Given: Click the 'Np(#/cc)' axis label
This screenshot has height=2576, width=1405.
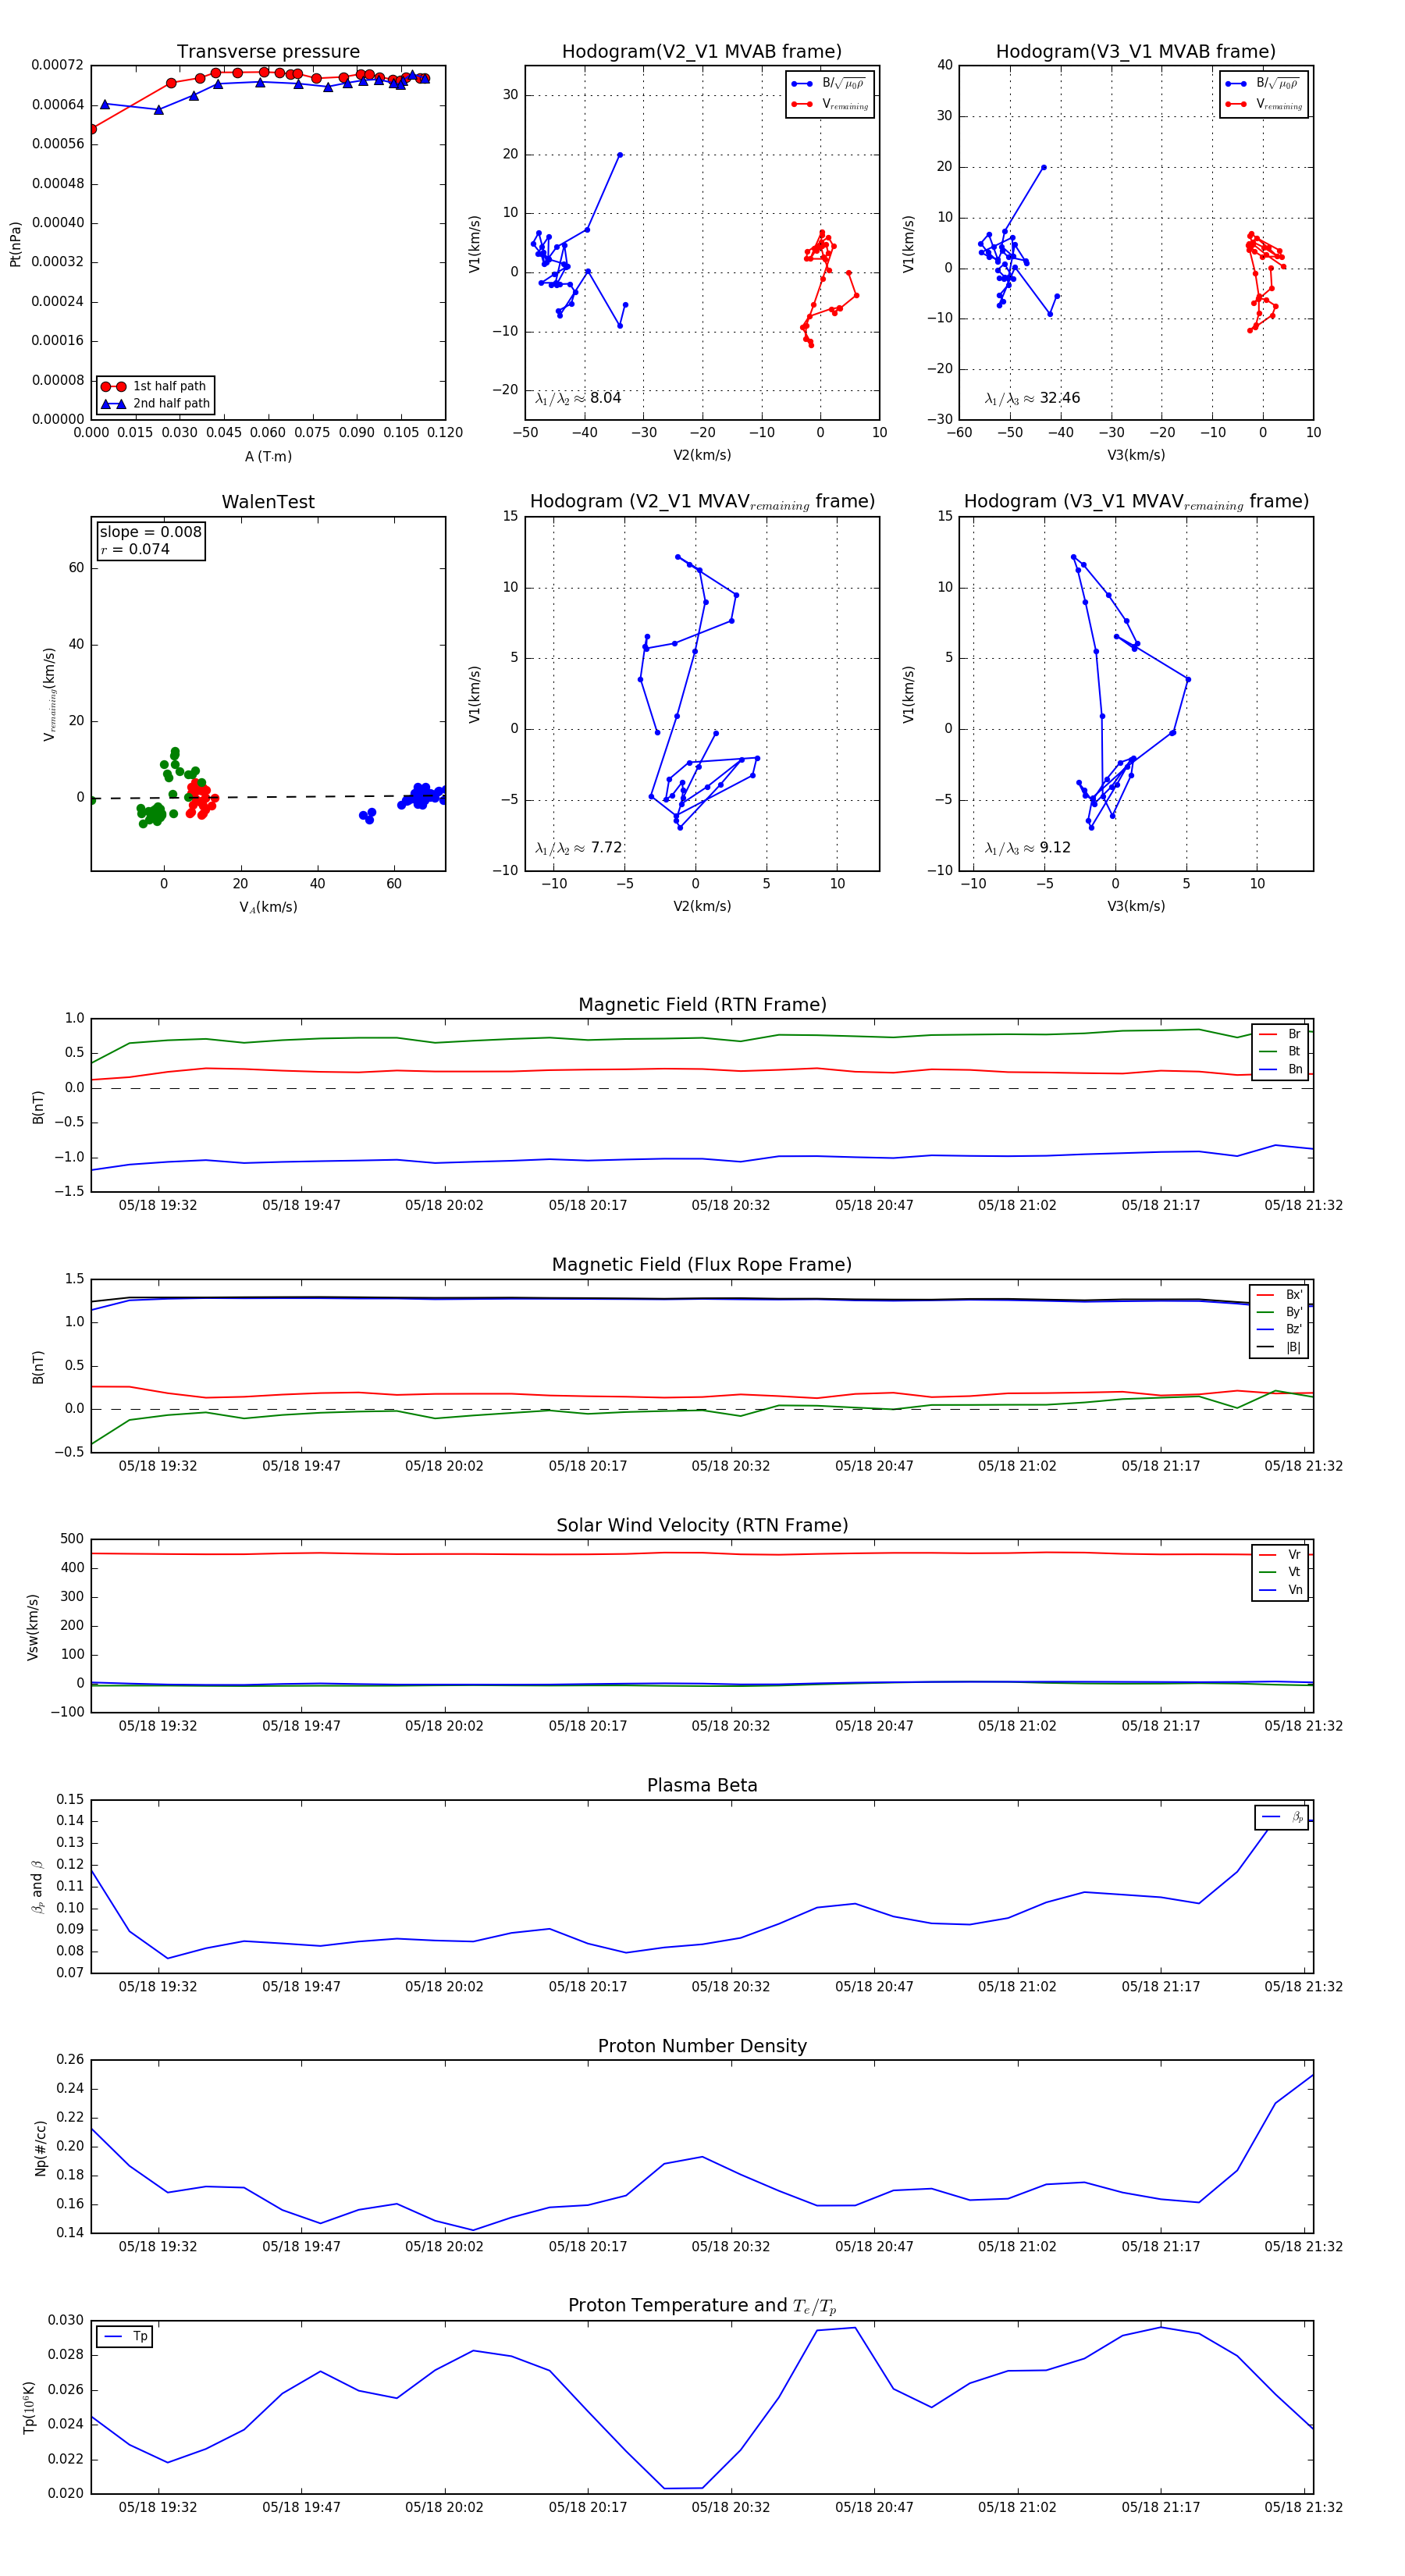Looking at the screenshot, I should pyautogui.click(x=41, y=2148).
